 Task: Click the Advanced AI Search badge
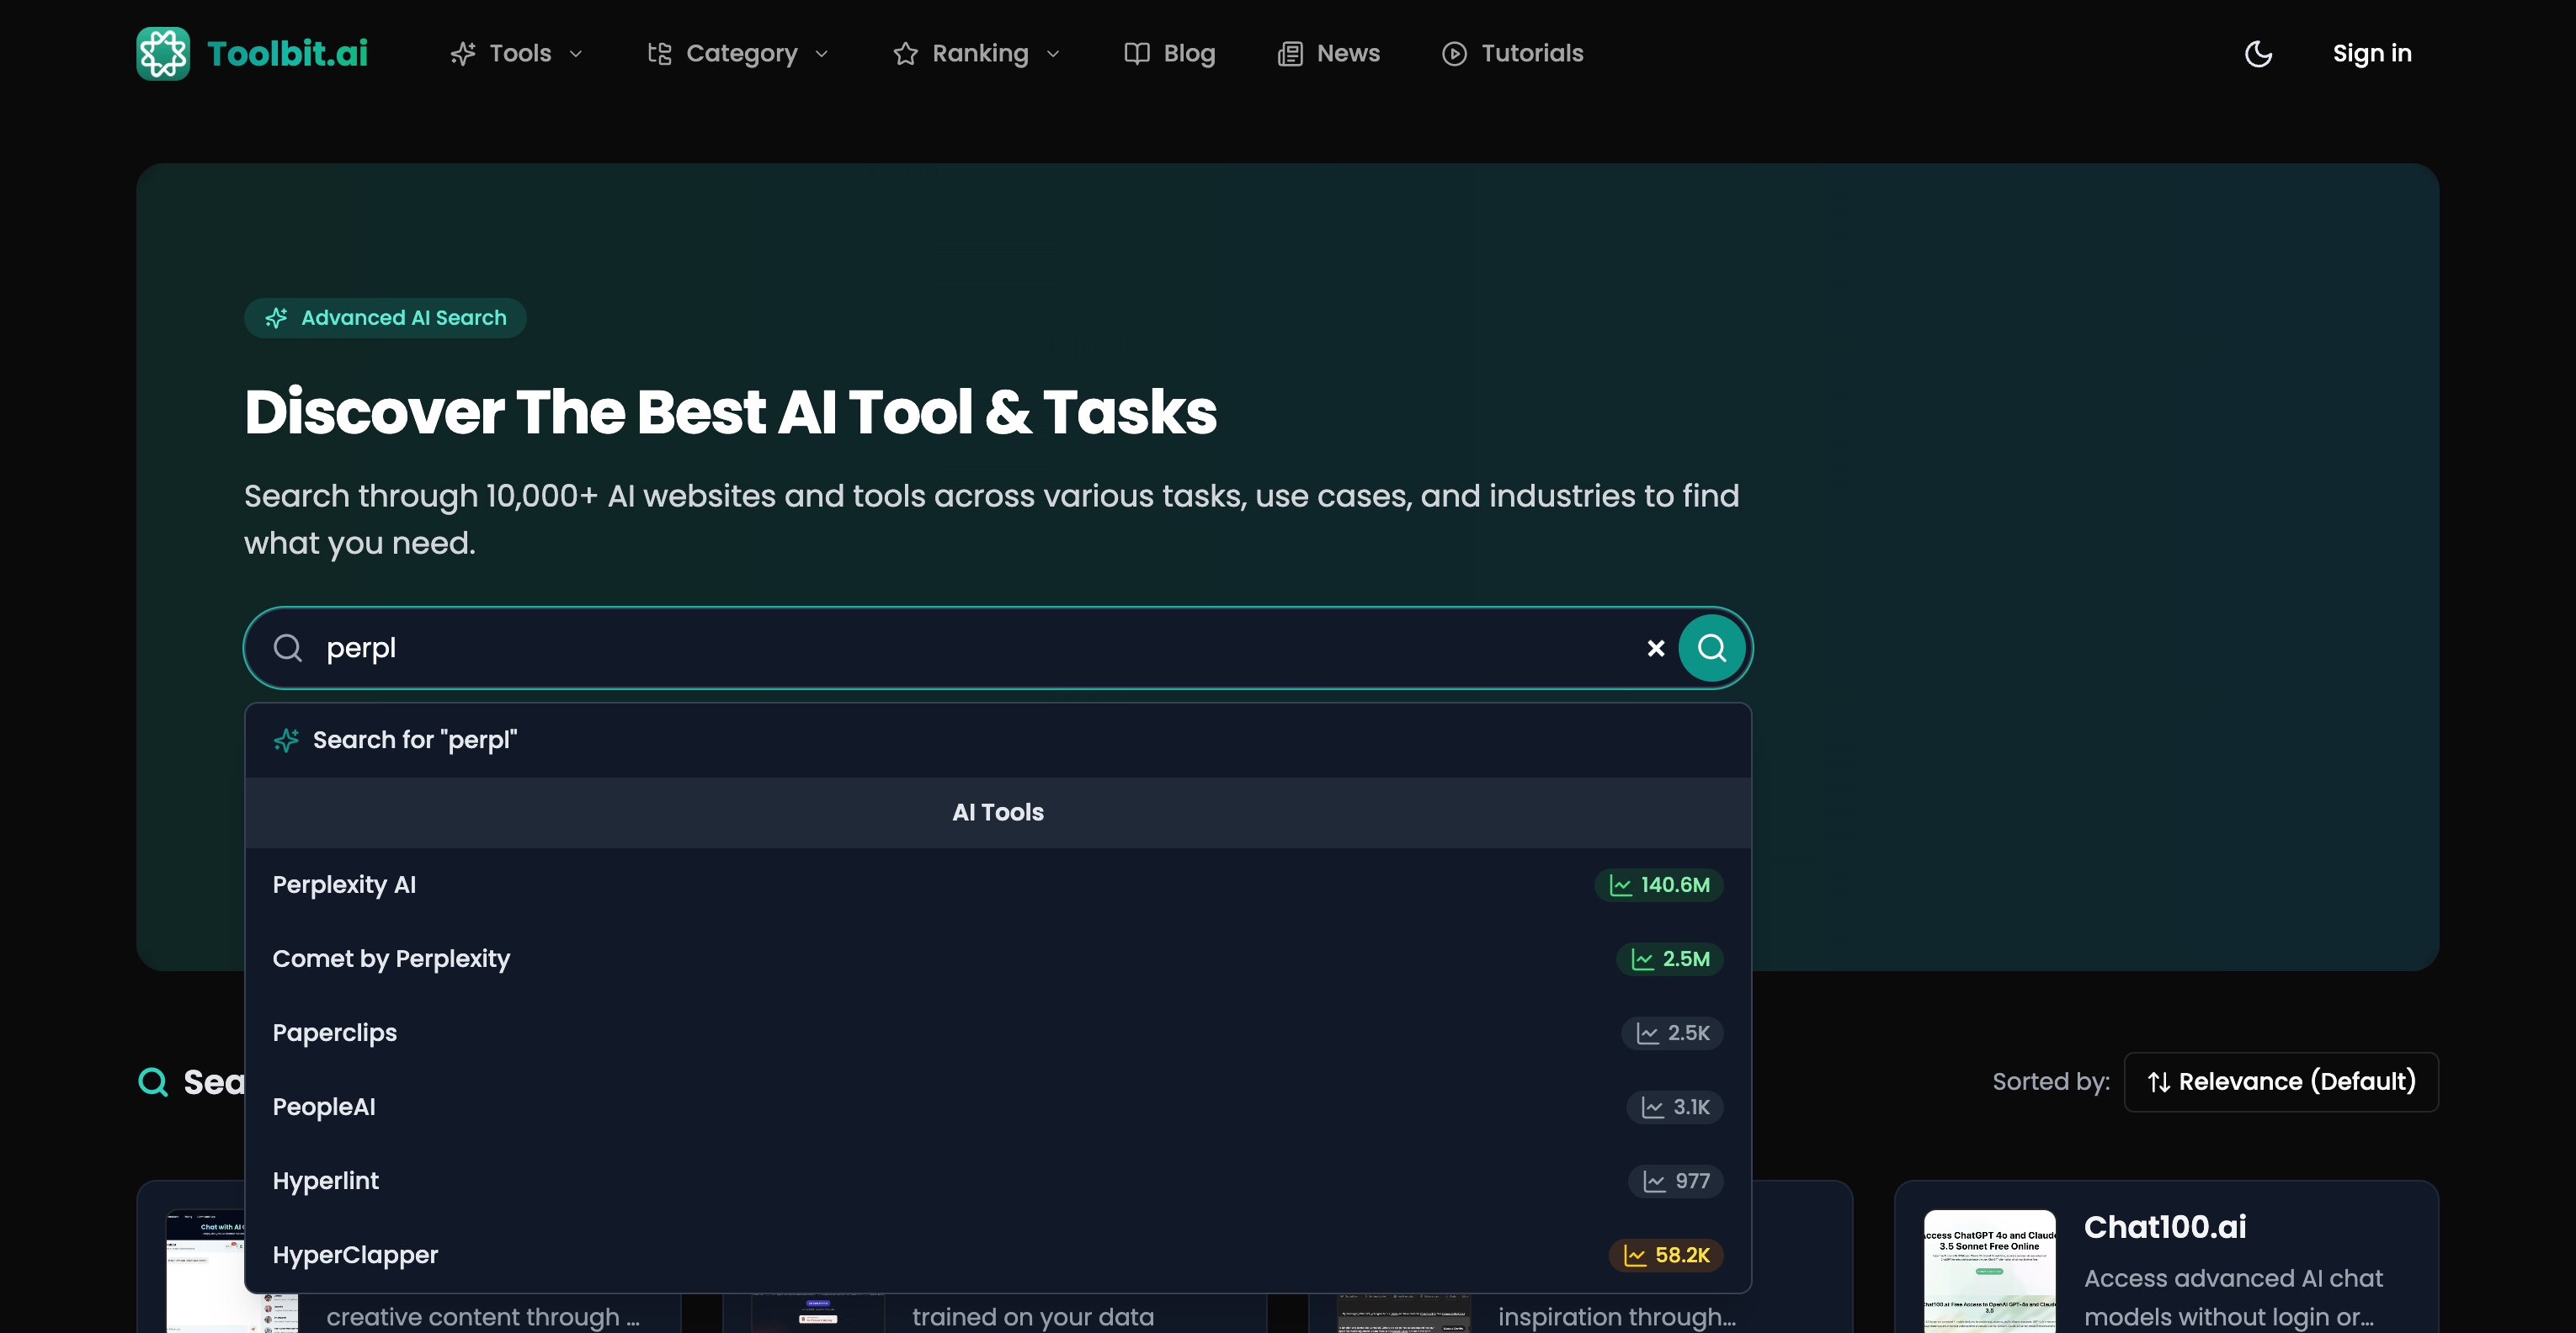(x=385, y=318)
